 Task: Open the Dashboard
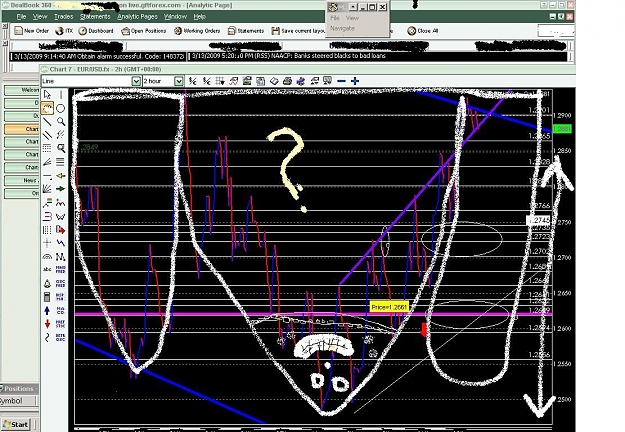click(x=96, y=31)
